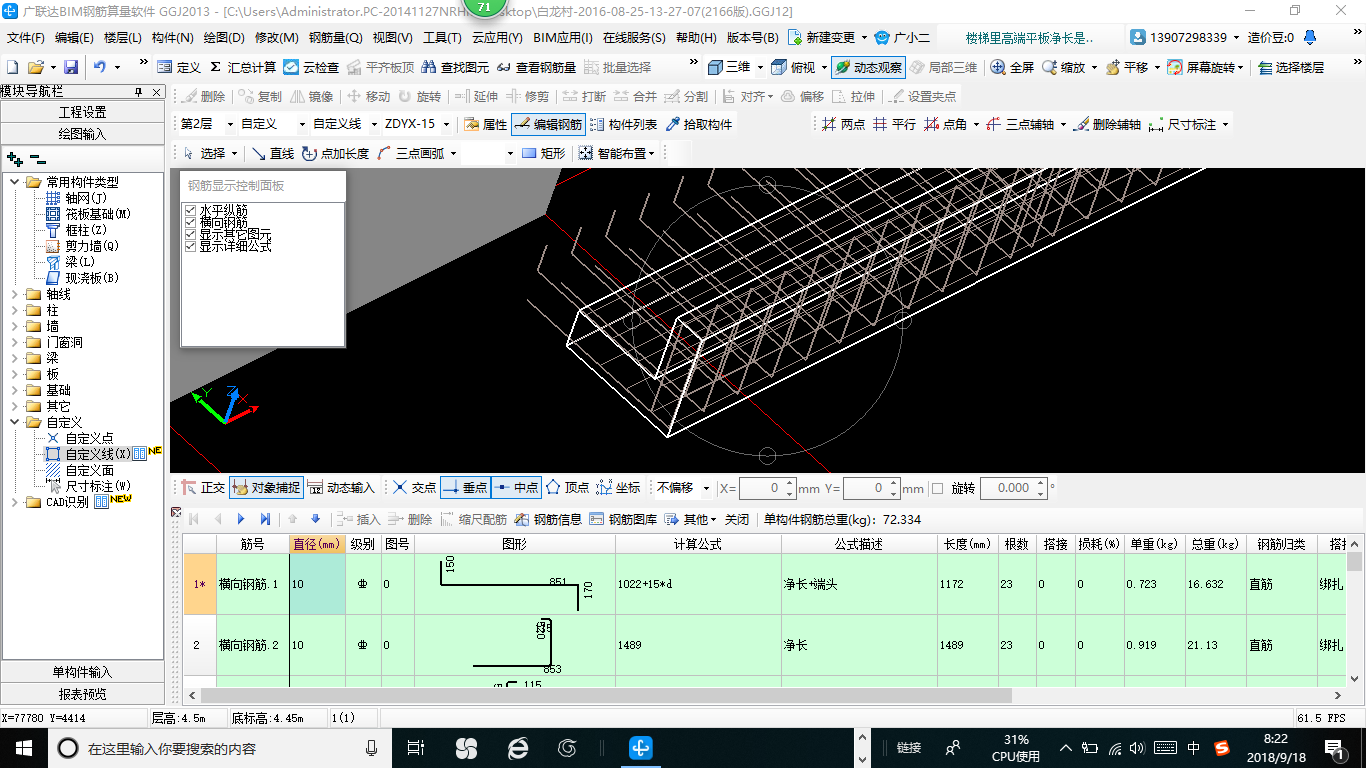Open 构件列表 component list
The height and width of the screenshot is (768, 1366).
[x=623, y=124]
